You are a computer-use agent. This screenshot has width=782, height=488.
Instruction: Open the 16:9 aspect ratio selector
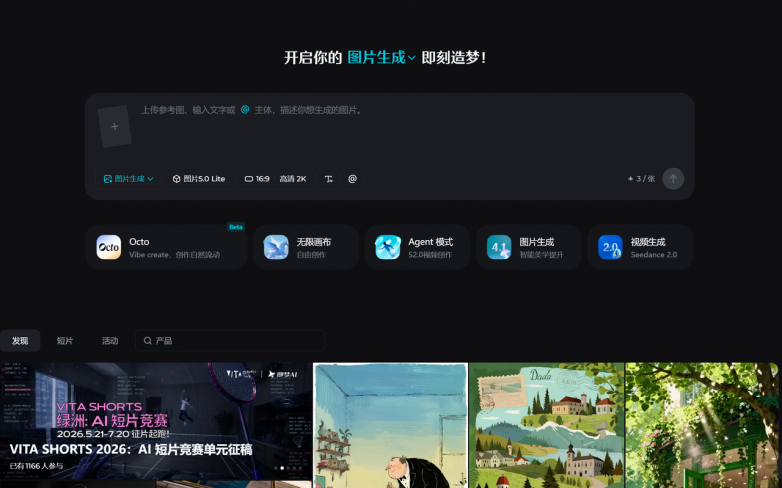257,179
